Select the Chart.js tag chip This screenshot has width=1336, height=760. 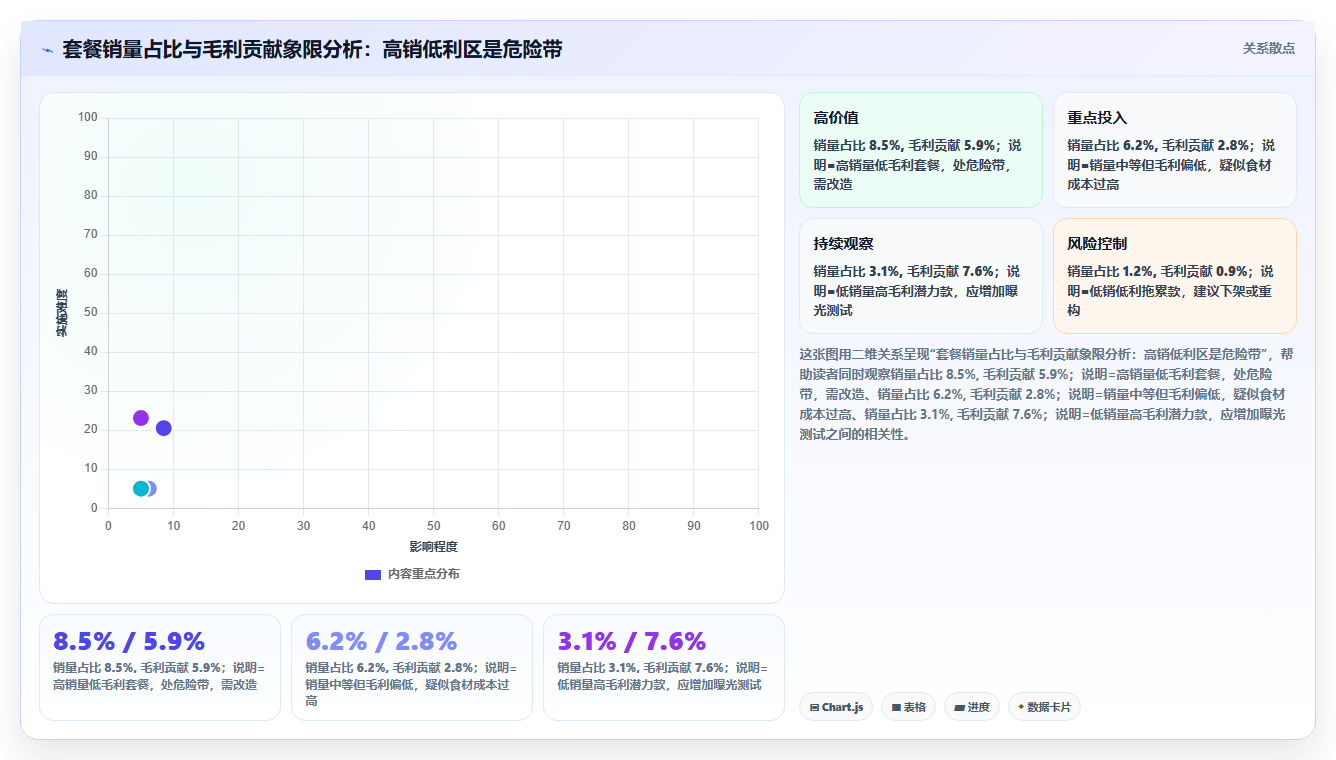coord(836,707)
